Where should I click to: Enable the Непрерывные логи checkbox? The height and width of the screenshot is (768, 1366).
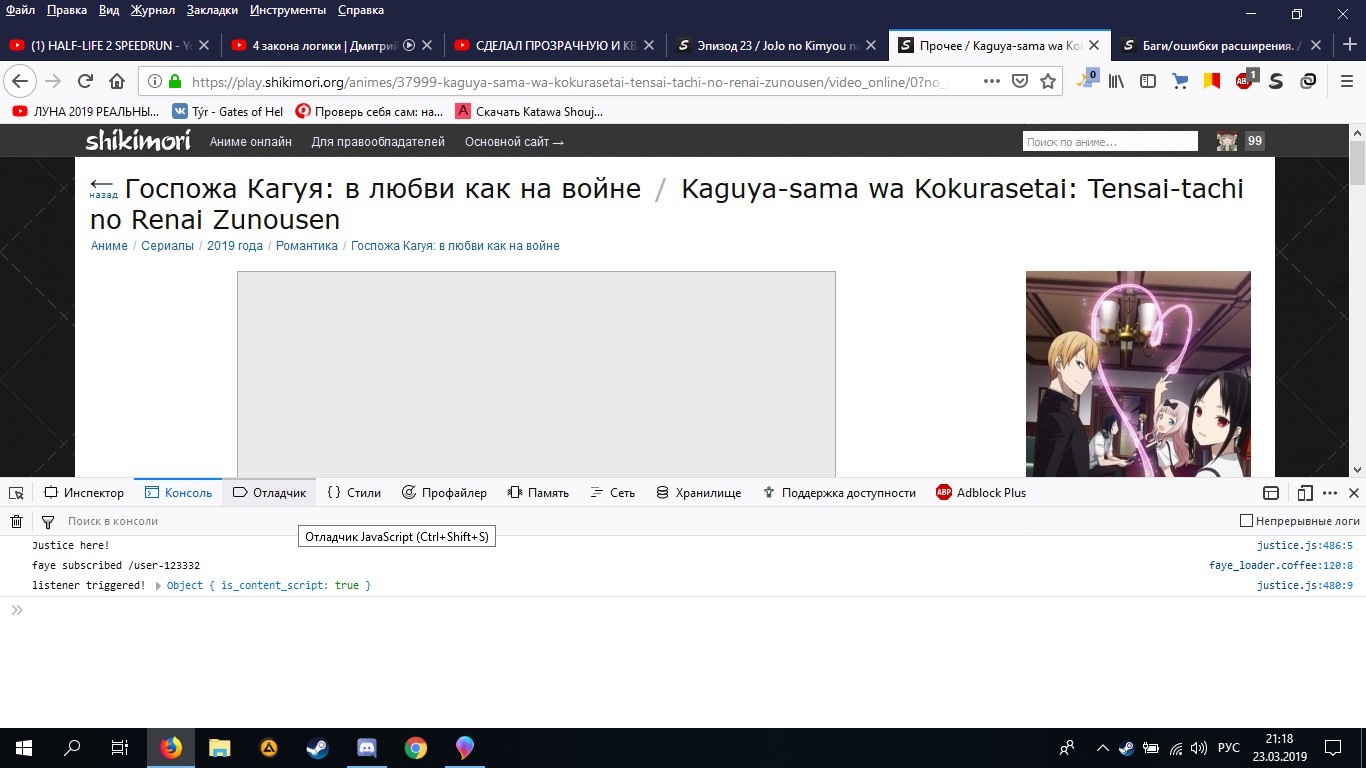point(1246,521)
